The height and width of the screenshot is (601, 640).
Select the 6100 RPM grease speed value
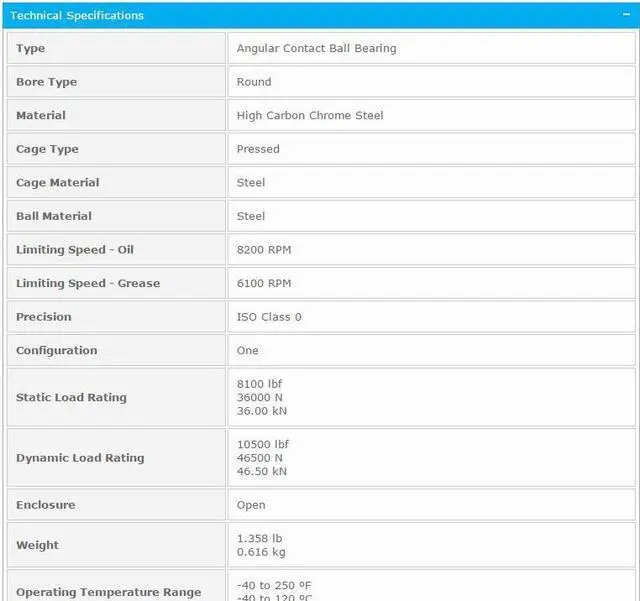[264, 283]
